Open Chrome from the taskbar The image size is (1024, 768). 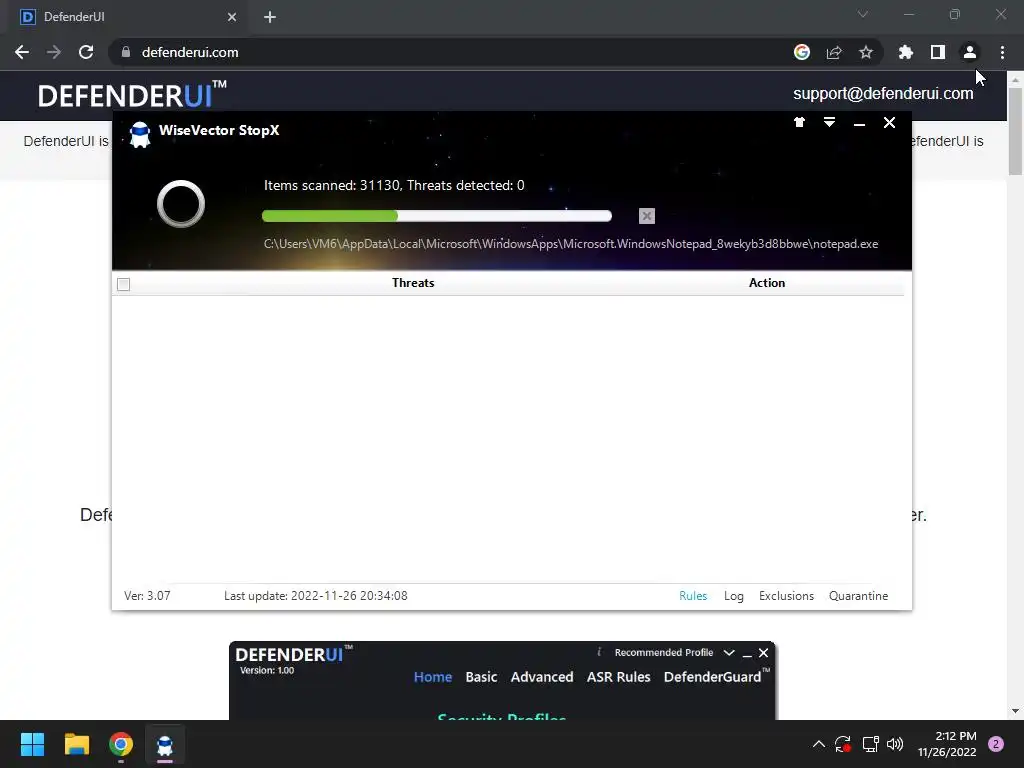(x=121, y=744)
